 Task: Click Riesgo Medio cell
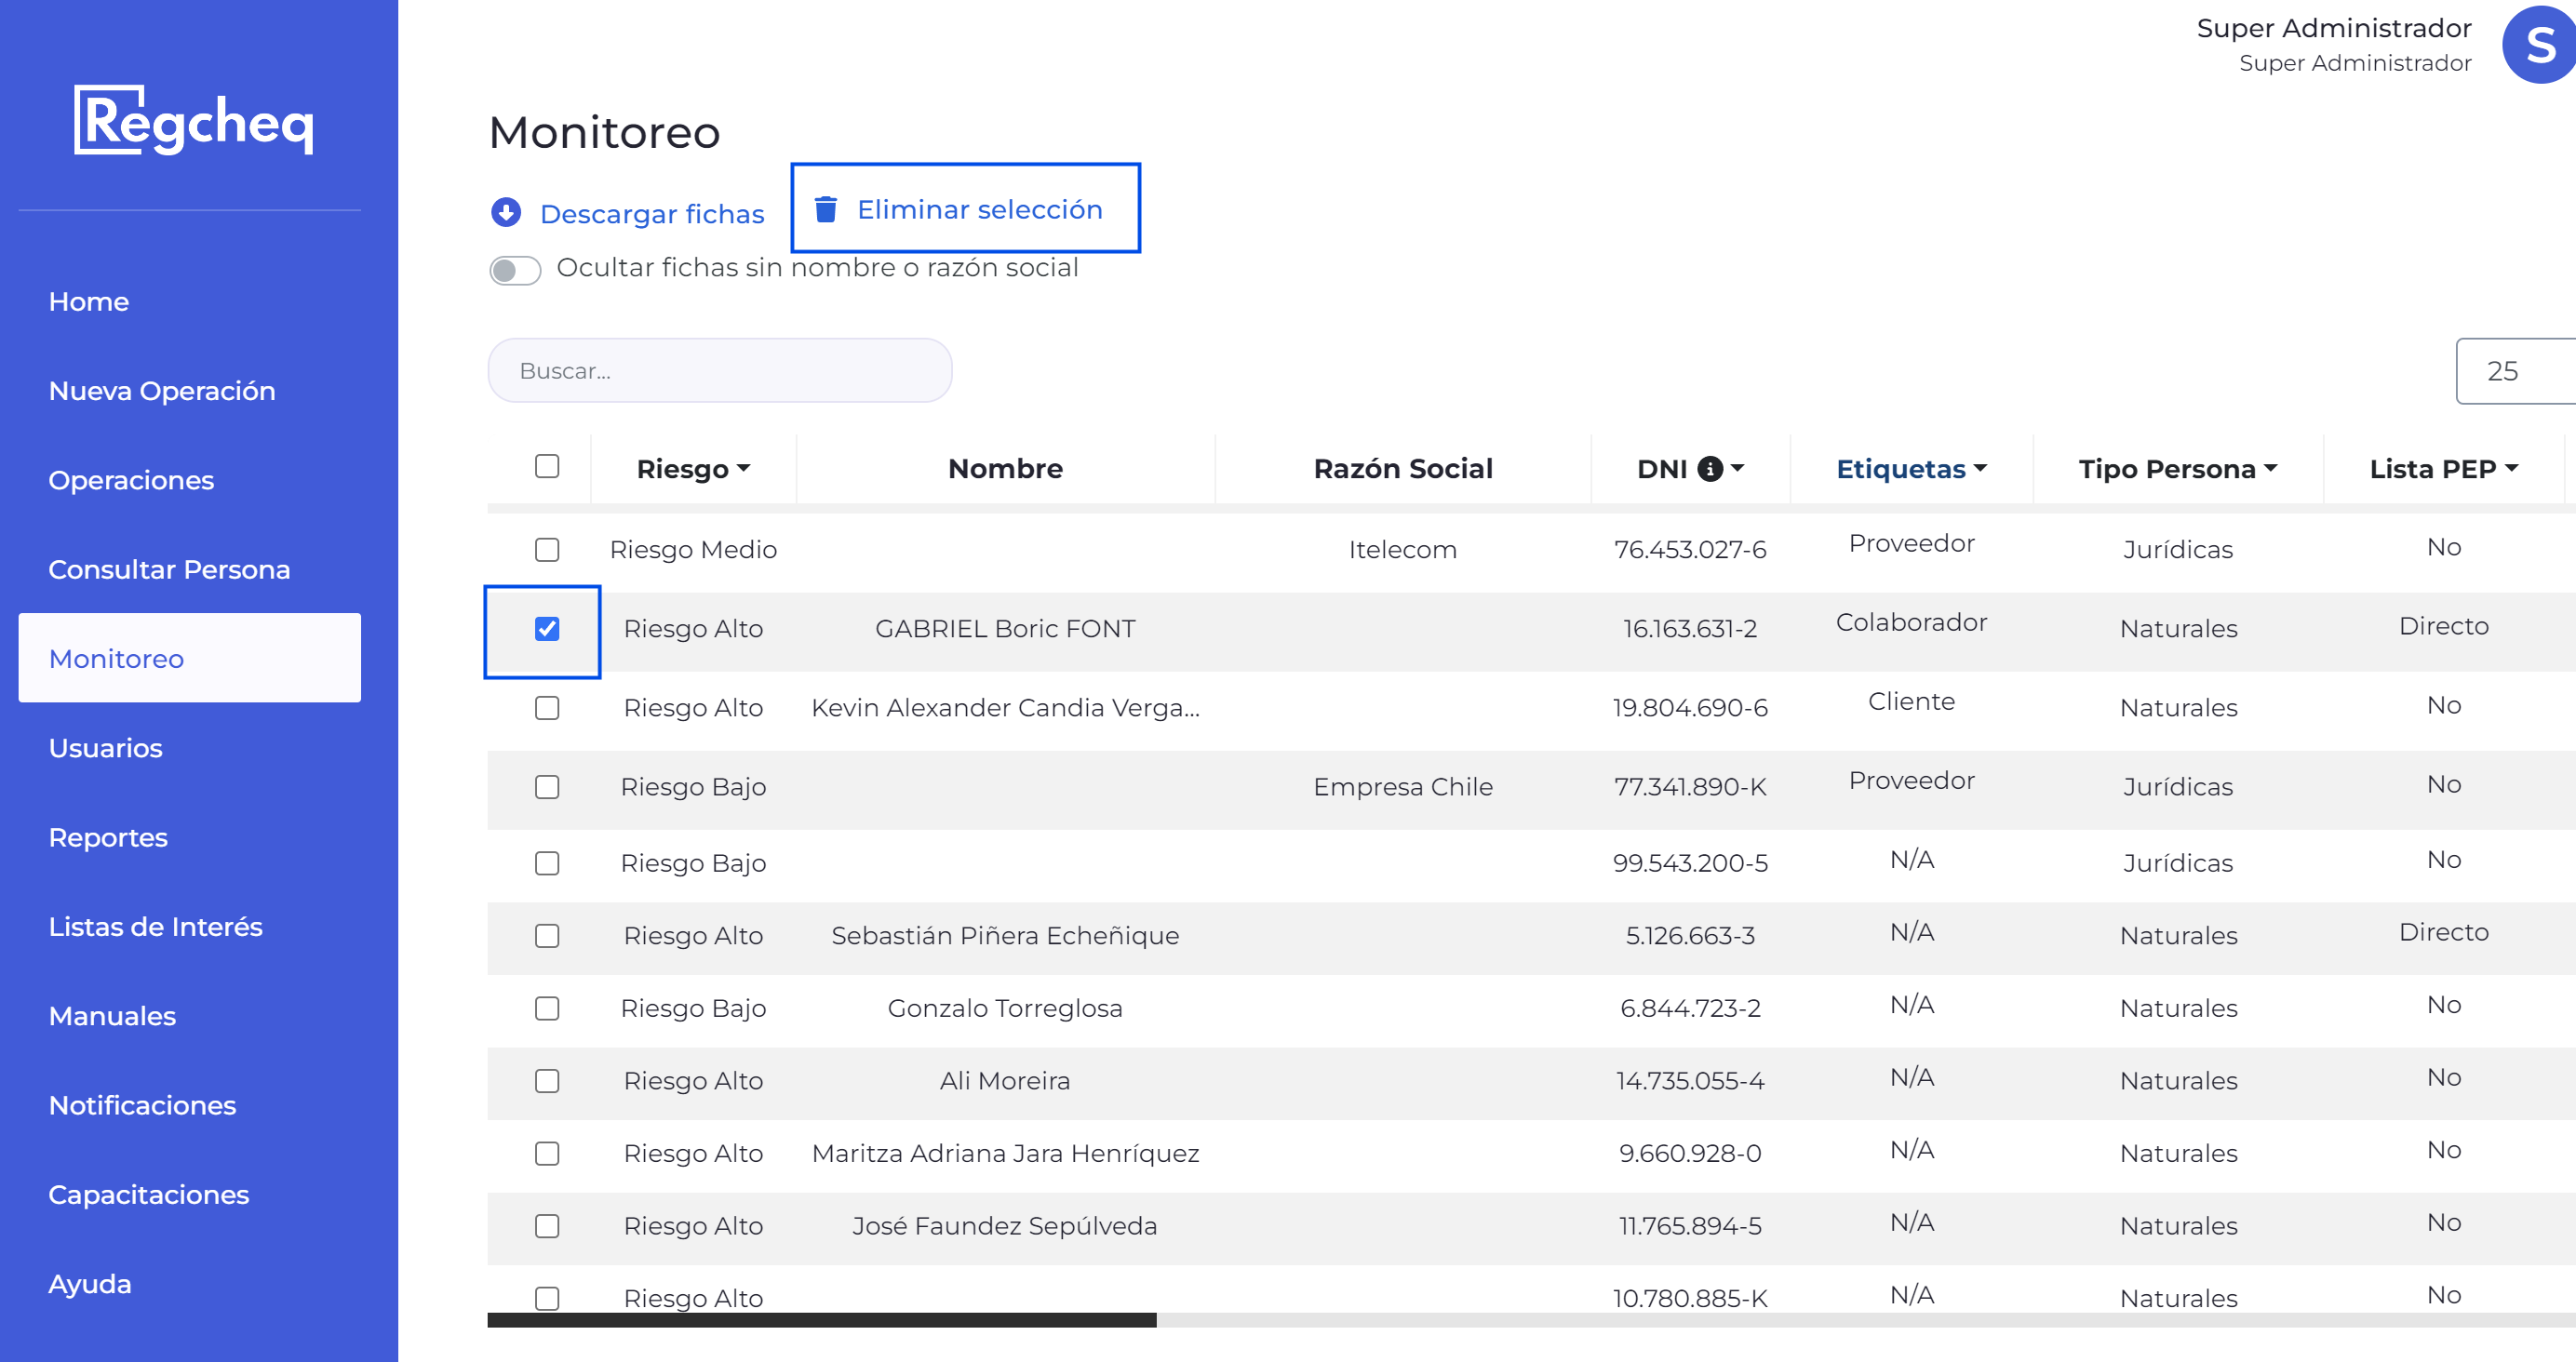click(693, 549)
